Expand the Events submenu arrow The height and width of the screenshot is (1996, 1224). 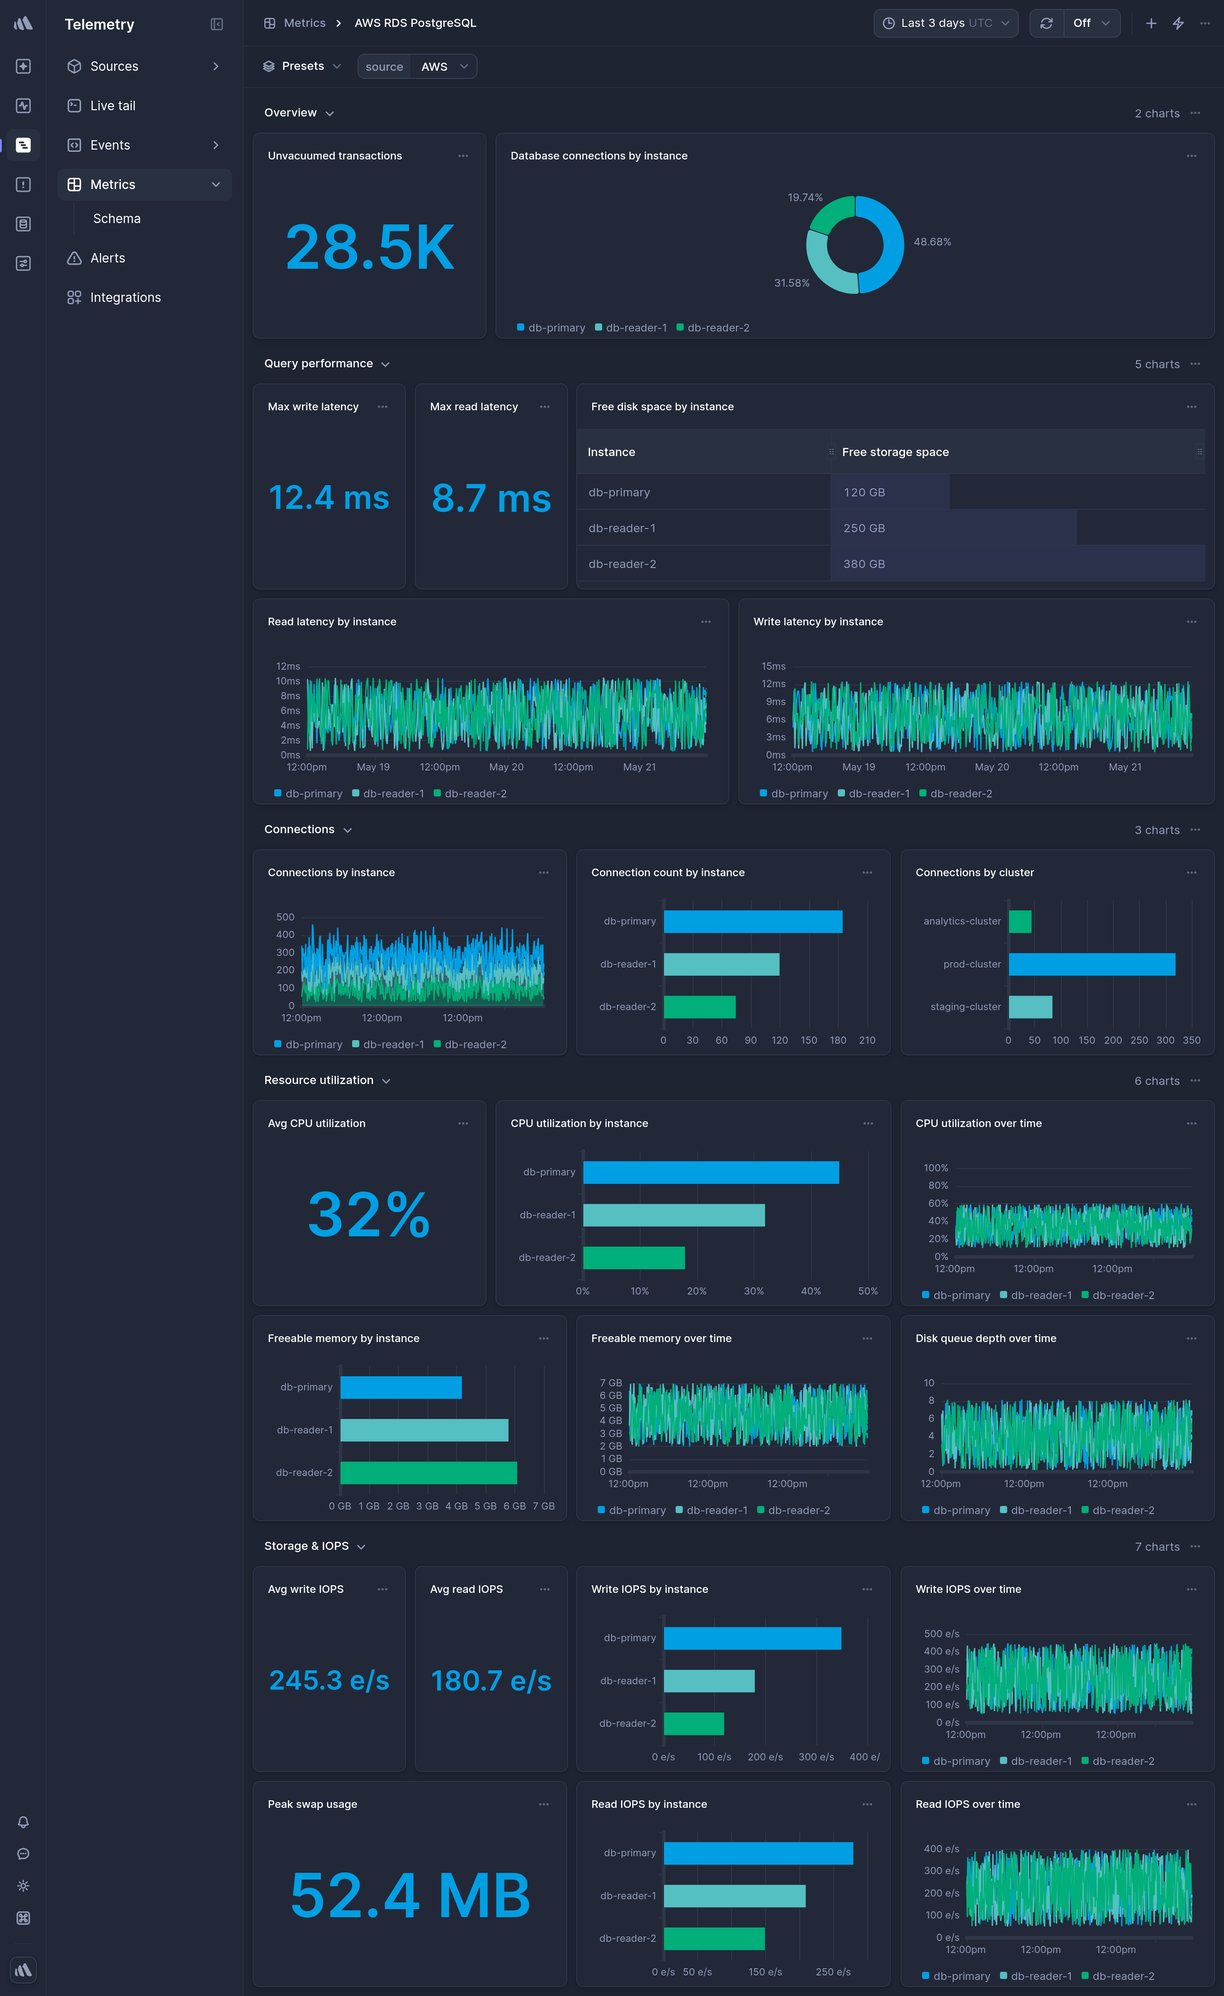point(215,145)
